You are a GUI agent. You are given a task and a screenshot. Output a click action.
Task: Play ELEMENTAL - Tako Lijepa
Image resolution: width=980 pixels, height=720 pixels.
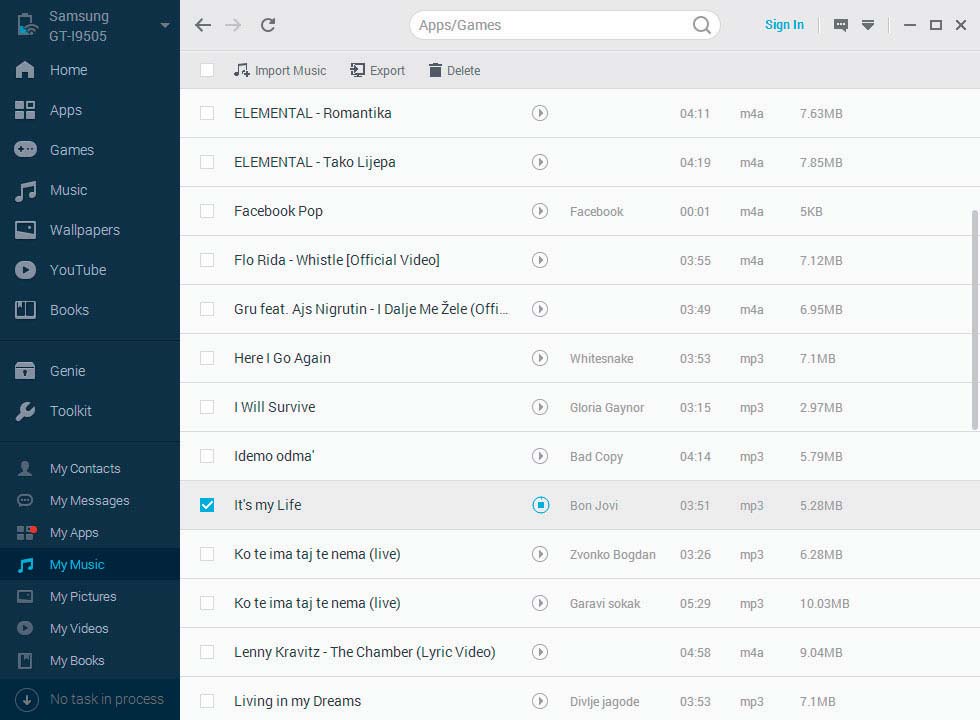[540, 162]
